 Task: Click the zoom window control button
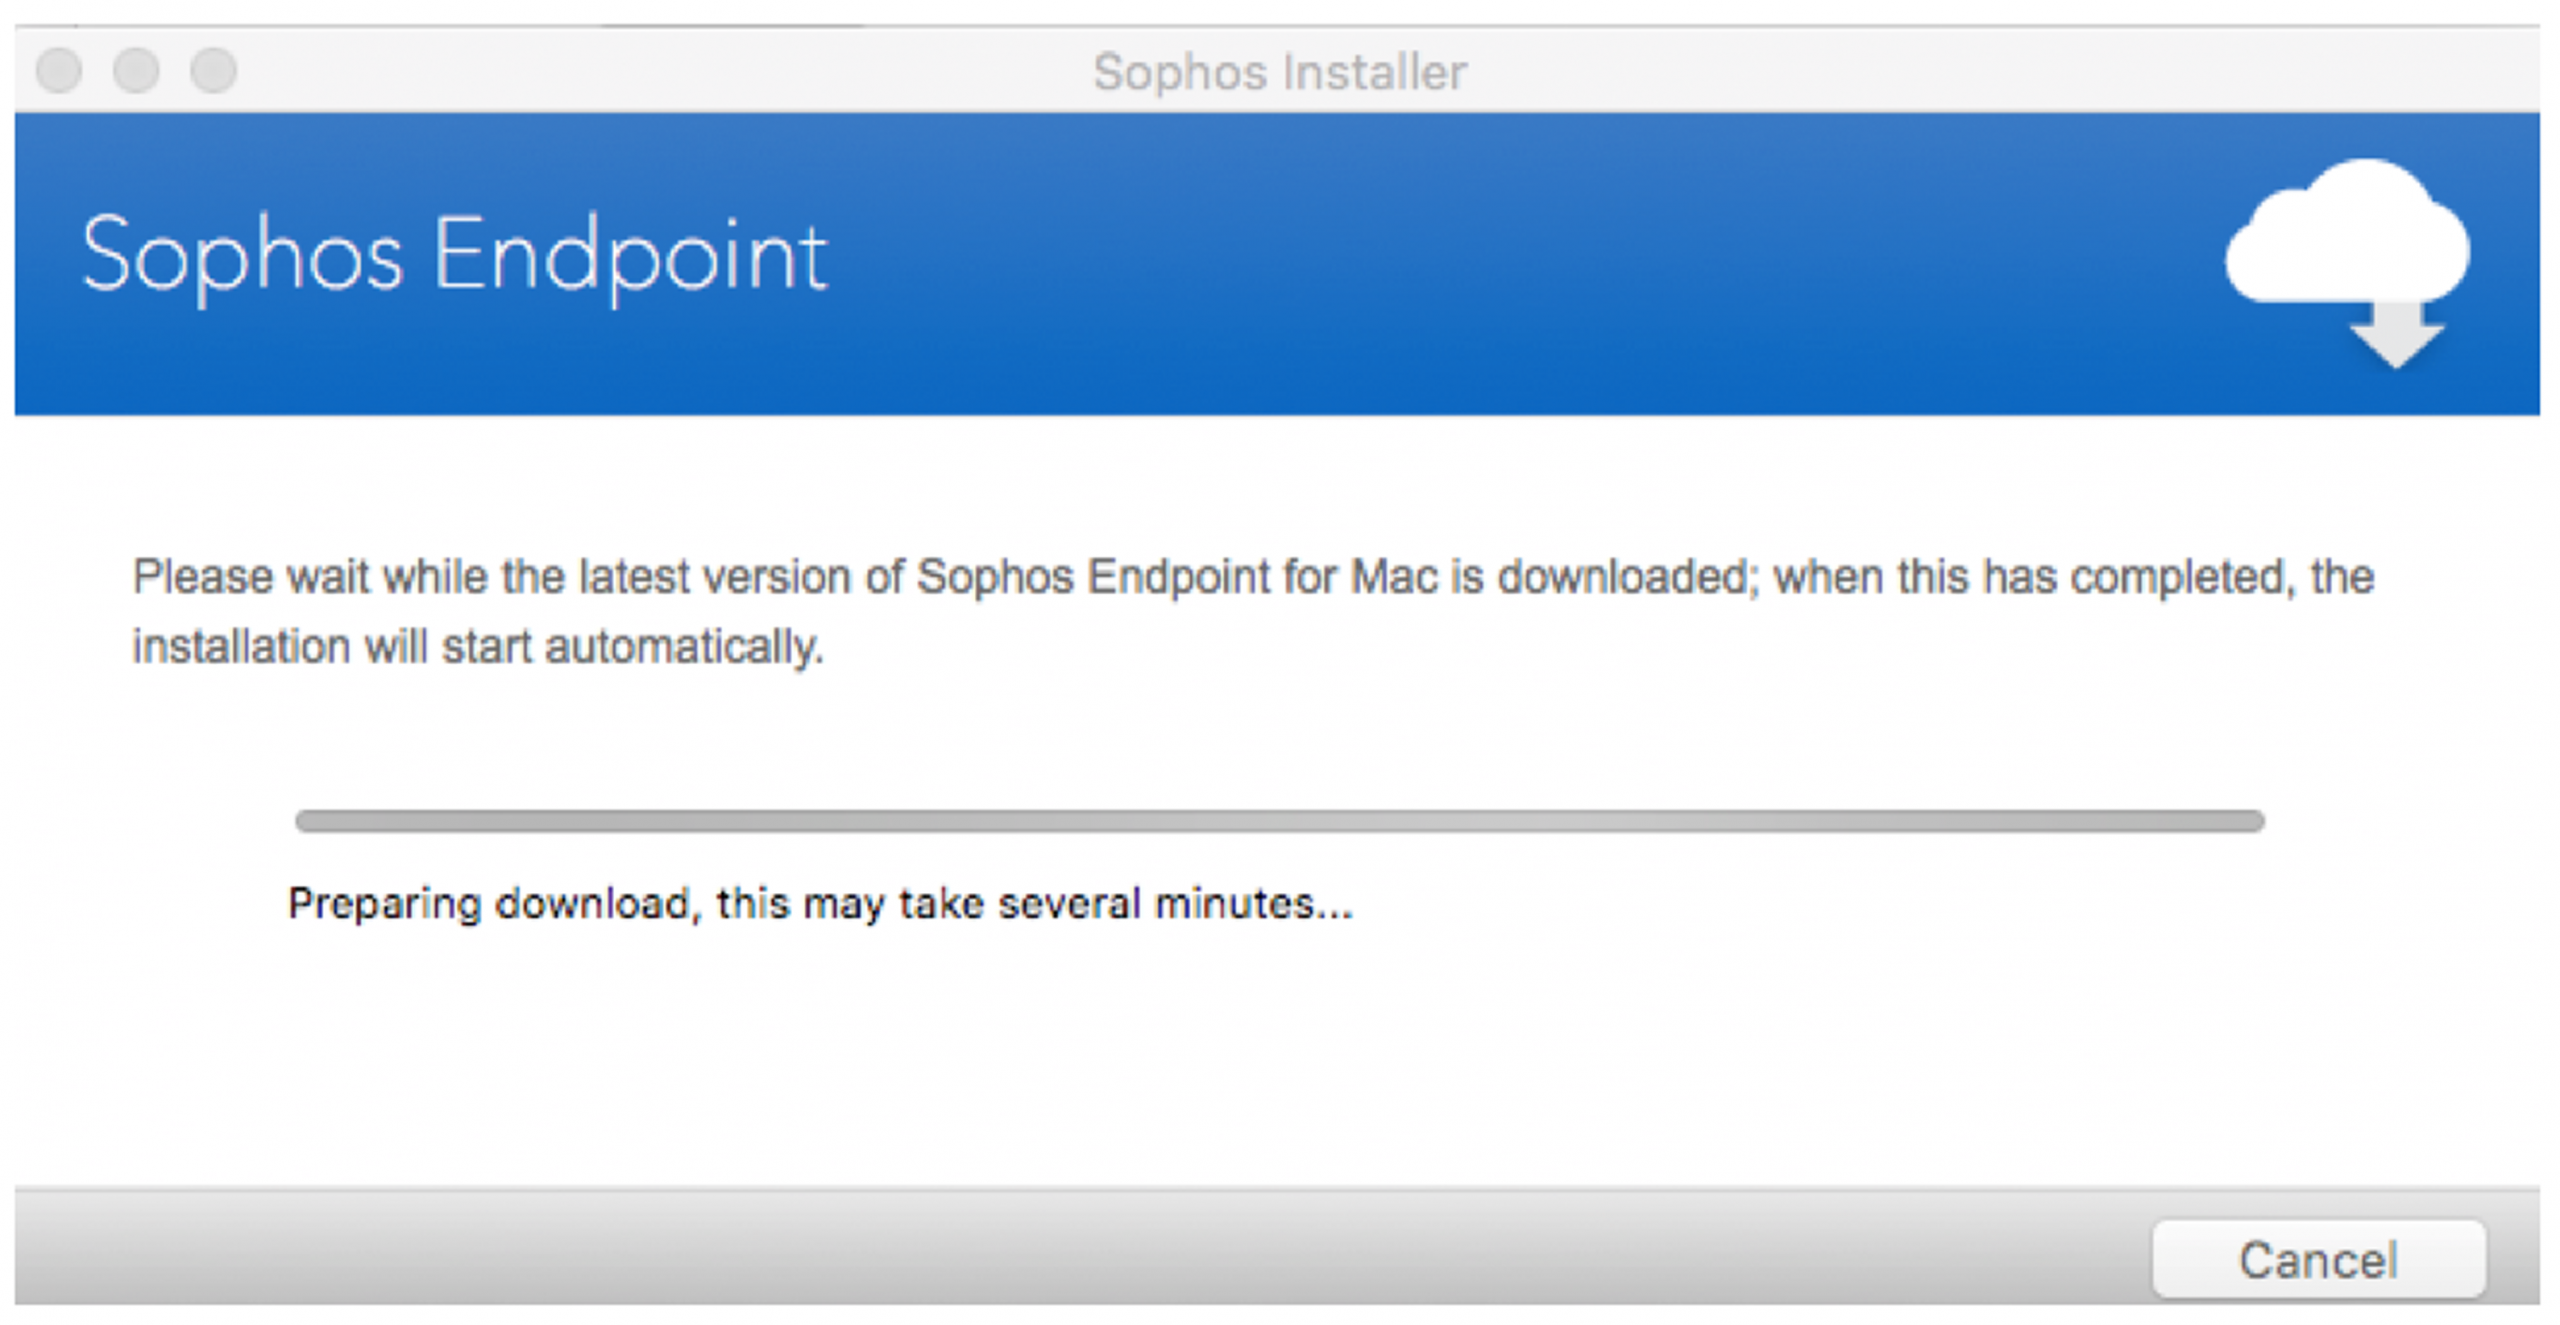pos(214,71)
